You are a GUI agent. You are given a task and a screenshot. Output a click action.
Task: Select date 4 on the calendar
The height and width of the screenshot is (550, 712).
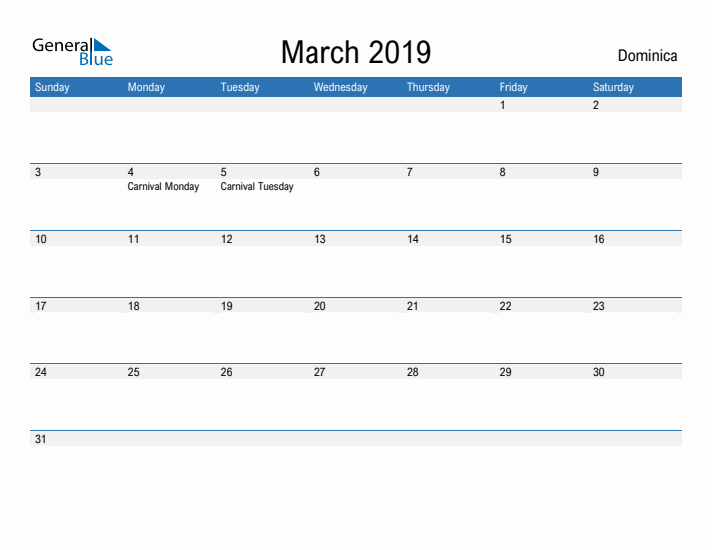(x=131, y=172)
